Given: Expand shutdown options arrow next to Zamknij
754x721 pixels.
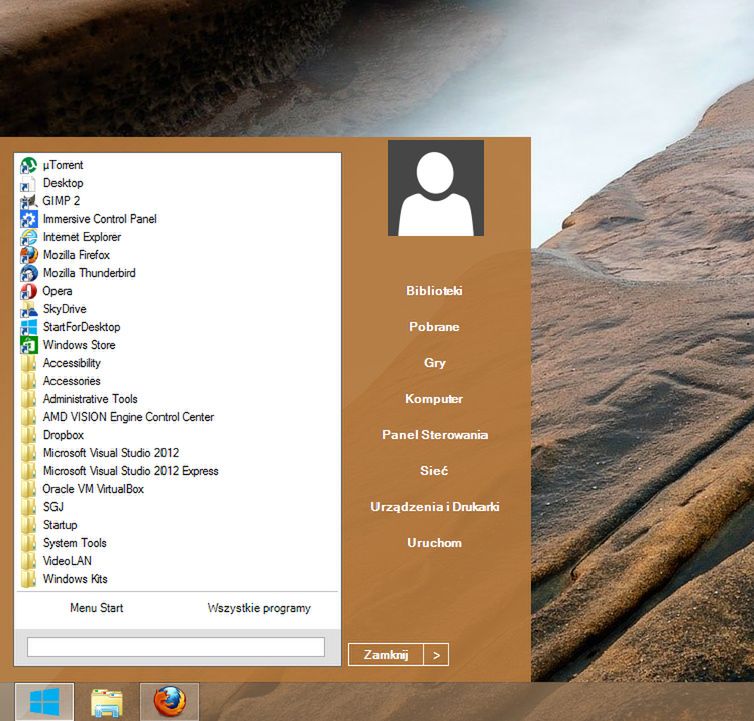Looking at the screenshot, I should click(x=436, y=655).
